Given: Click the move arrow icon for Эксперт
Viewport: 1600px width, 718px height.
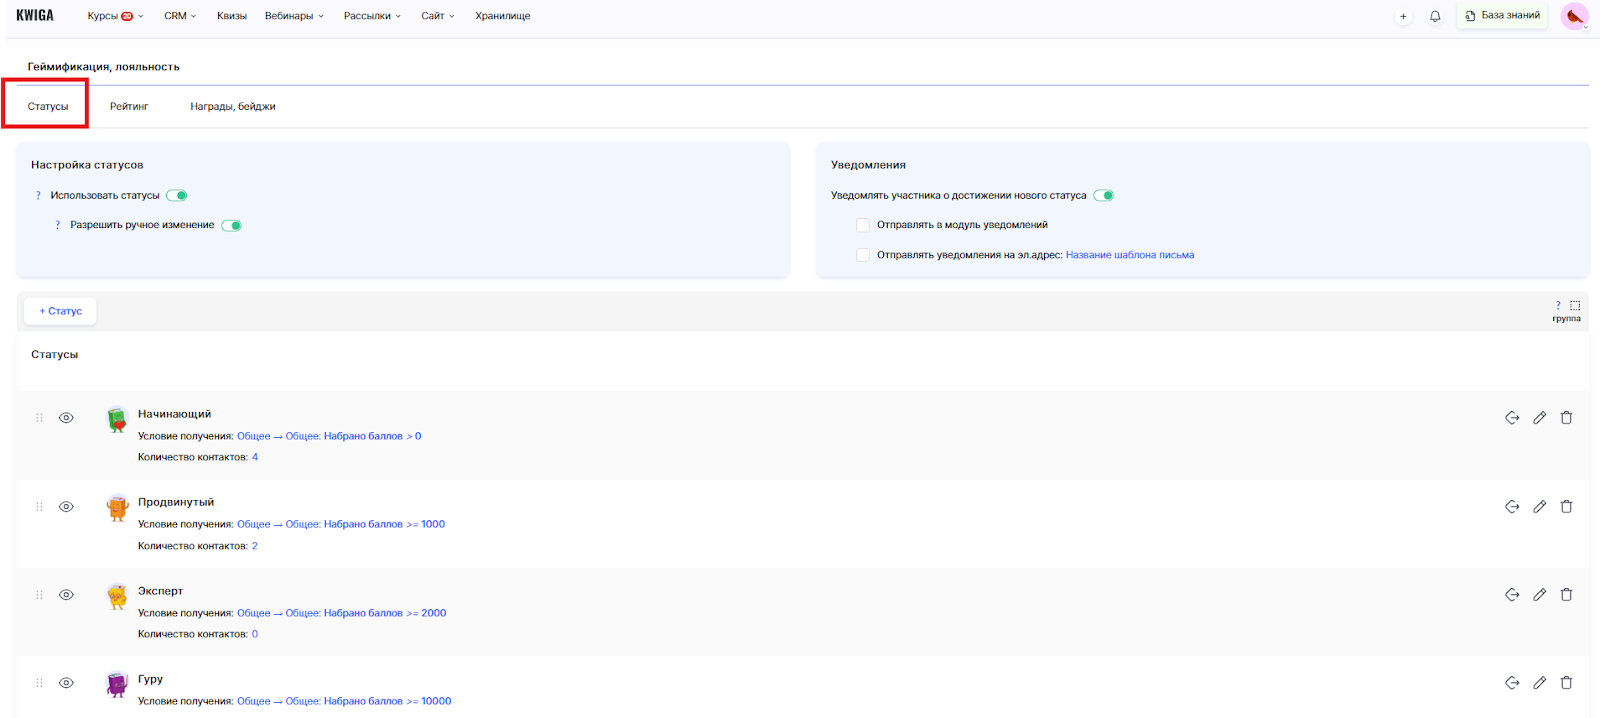Looking at the screenshot, I should (1512, 595).
